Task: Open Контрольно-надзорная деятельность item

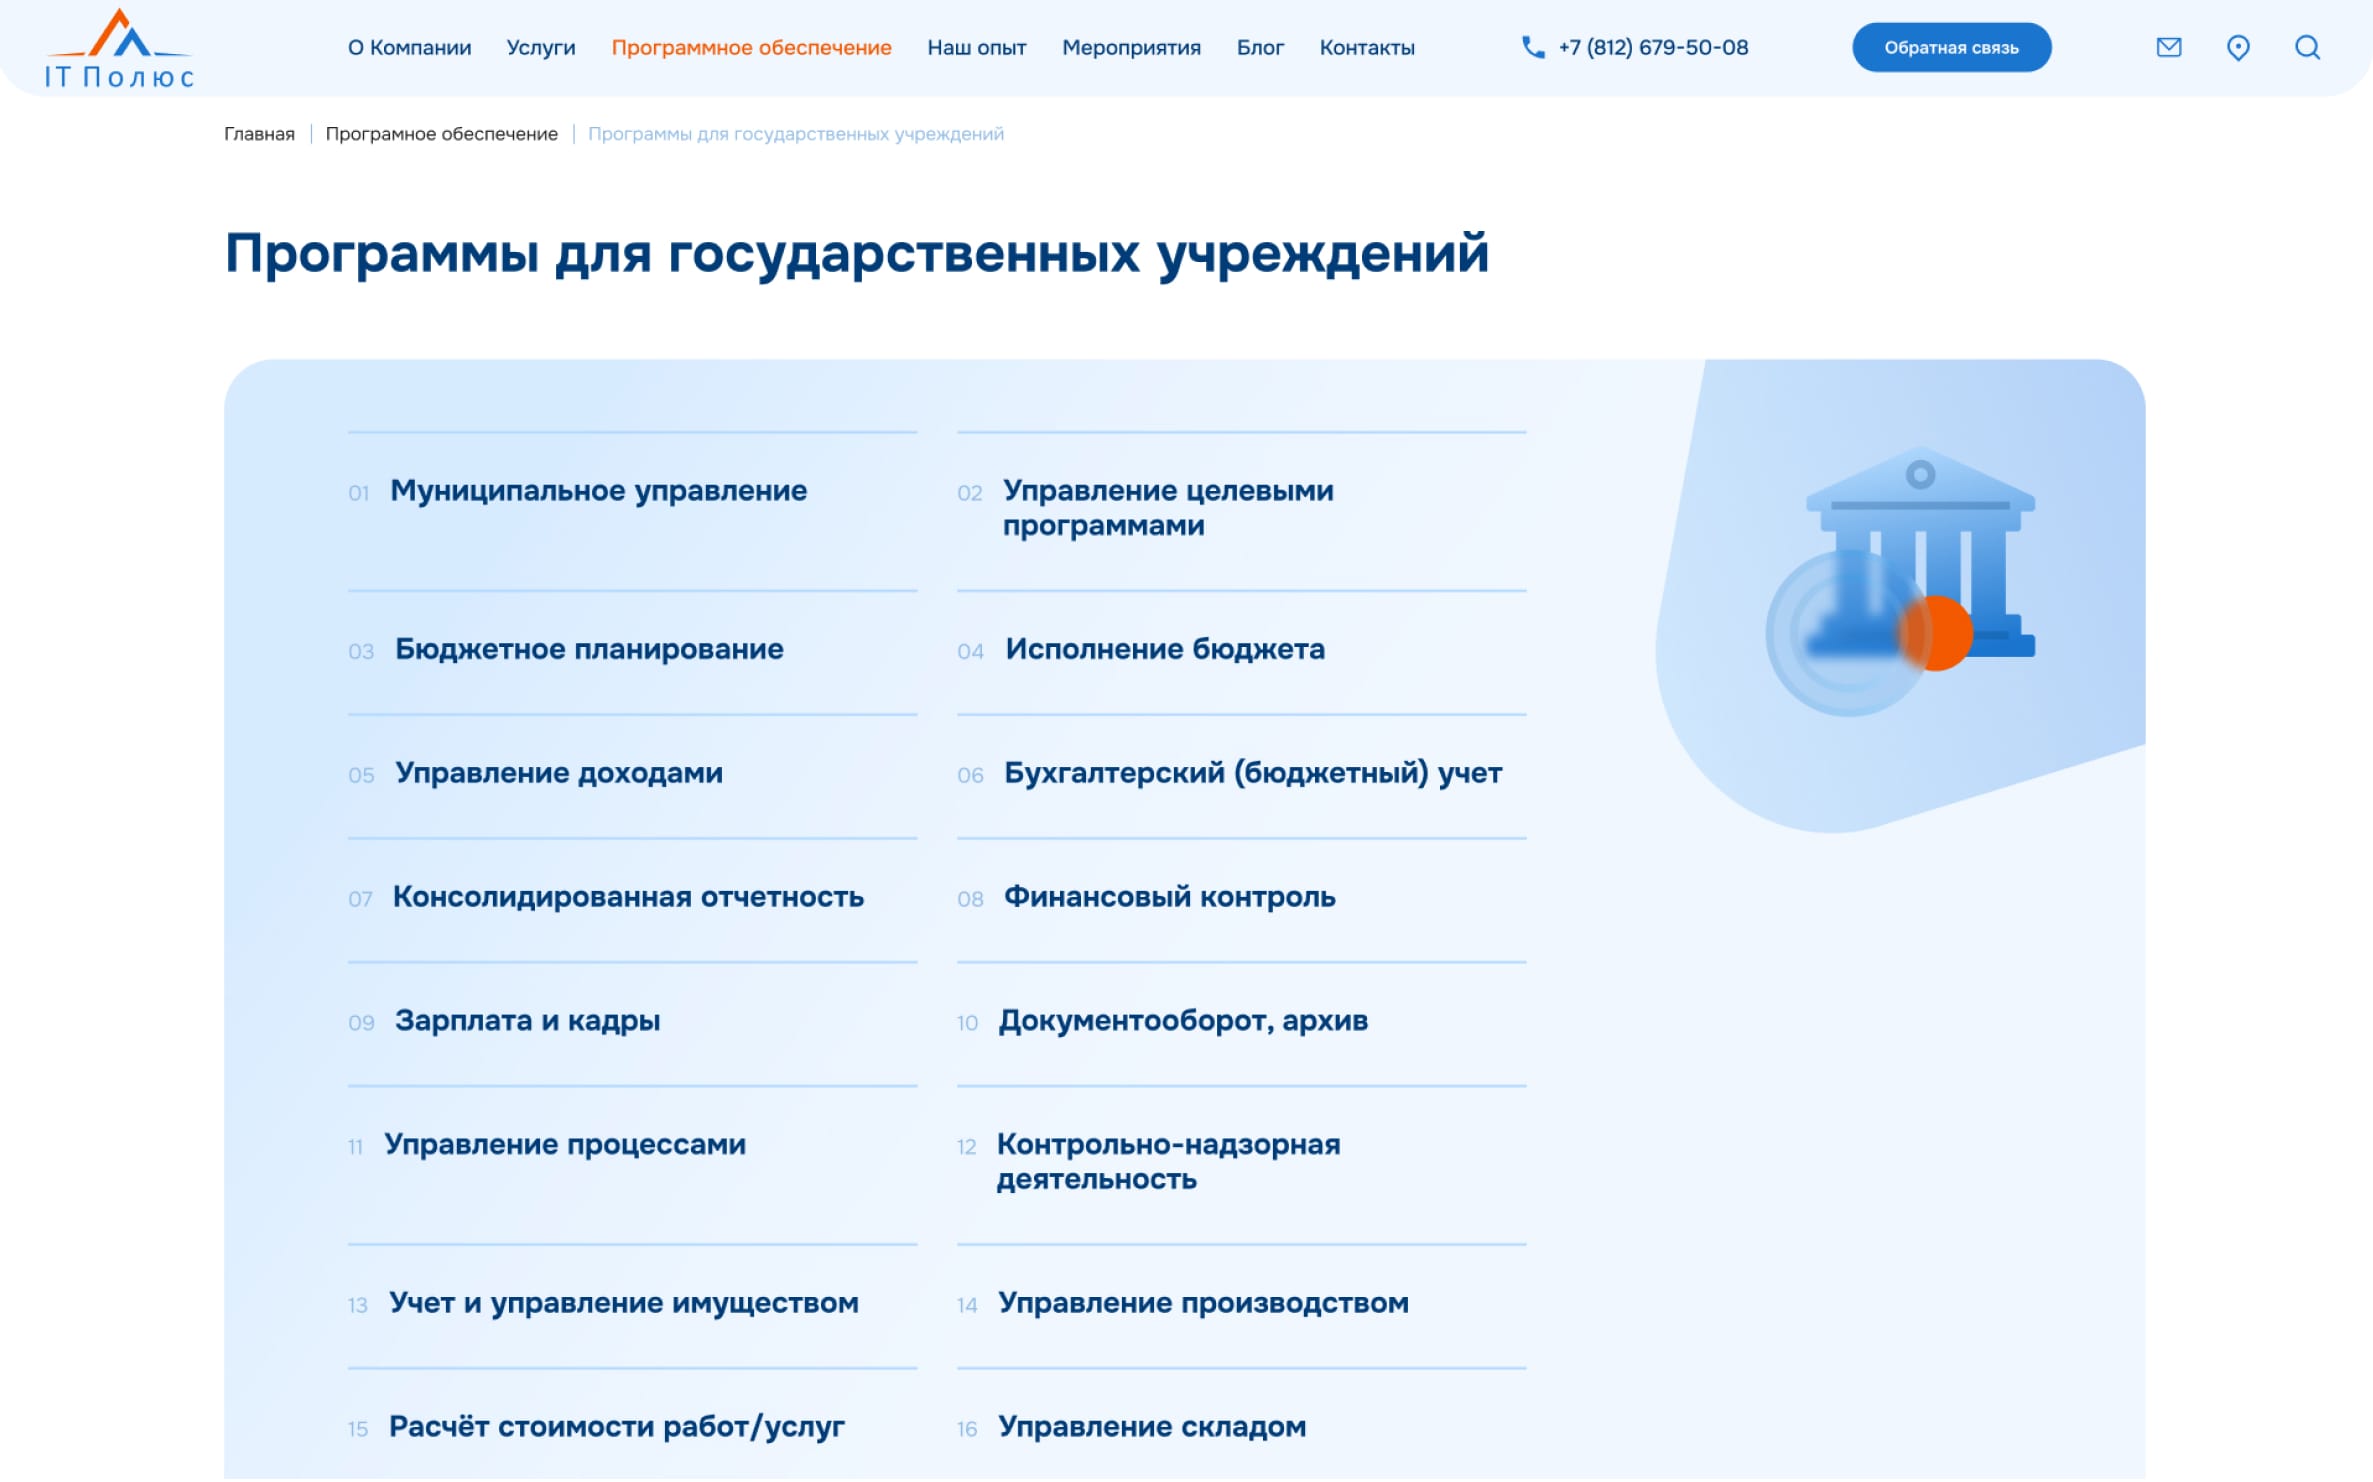Action: pos(1168,1162)
